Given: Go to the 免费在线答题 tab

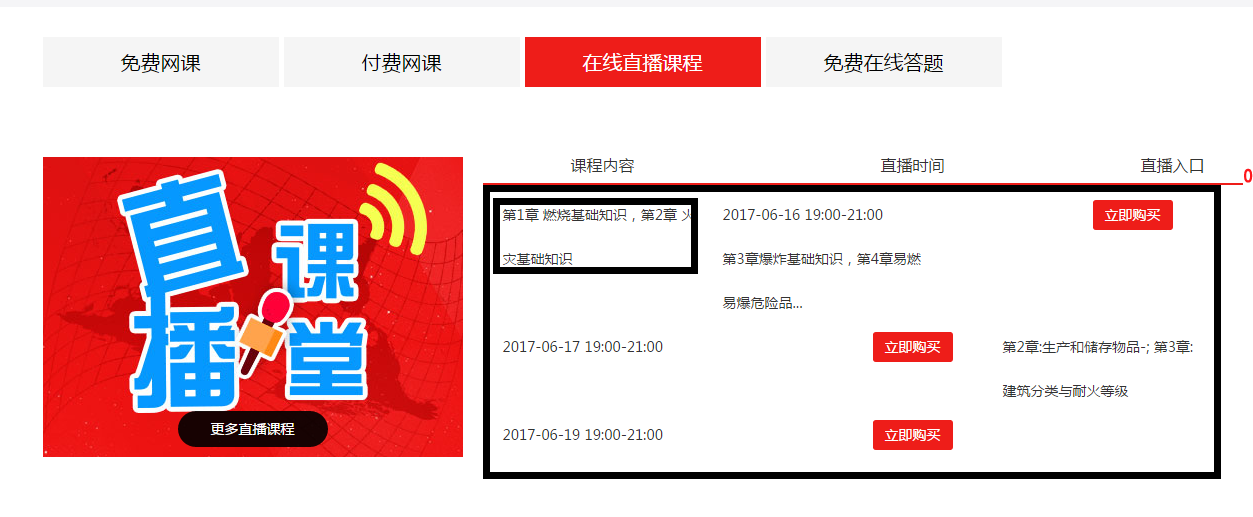Looking at the screenshot, I should click(884, 62).
